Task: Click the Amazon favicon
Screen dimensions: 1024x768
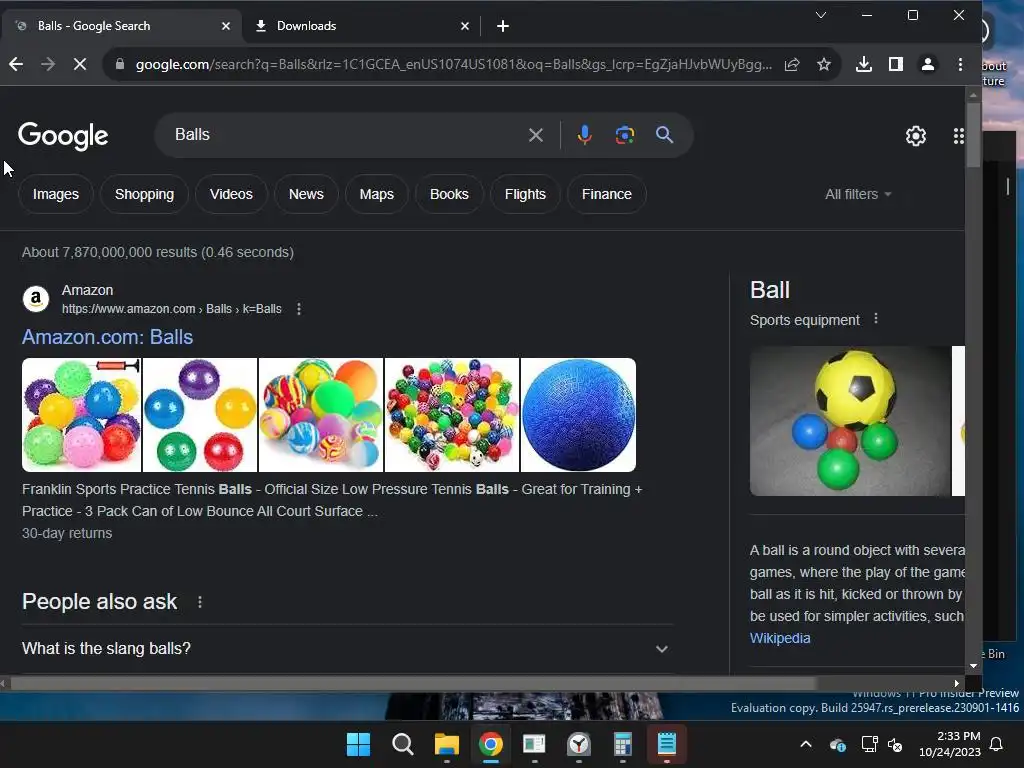Action: (36, 299)
